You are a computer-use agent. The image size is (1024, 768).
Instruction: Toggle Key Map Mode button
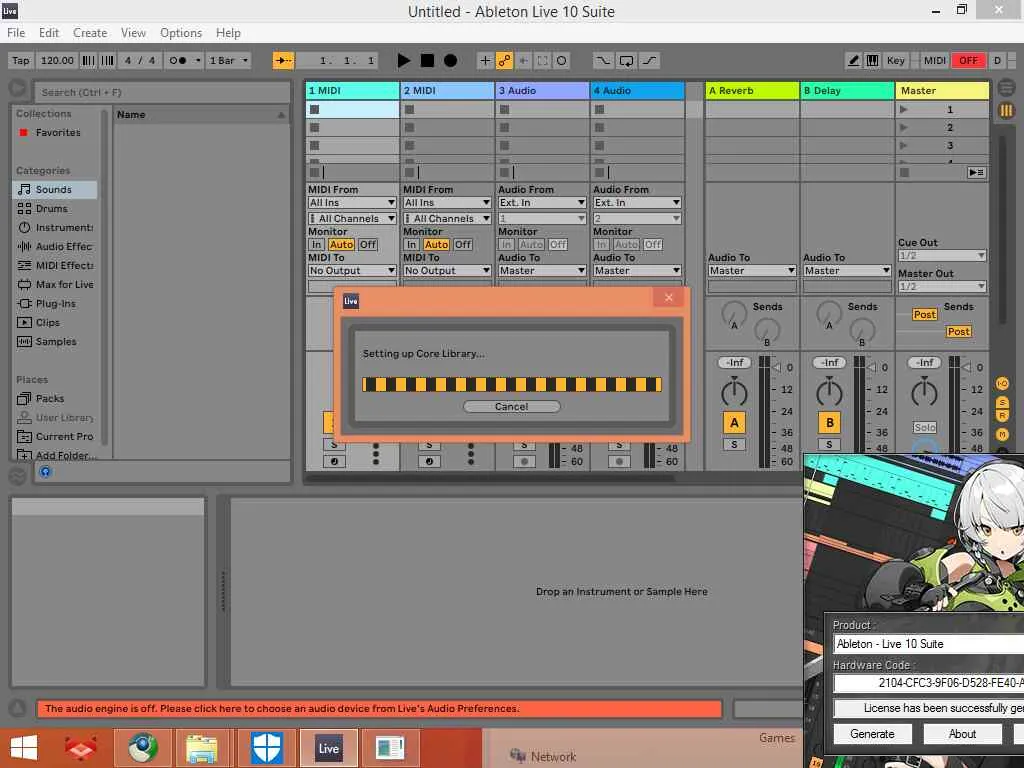tap(896, 61)
